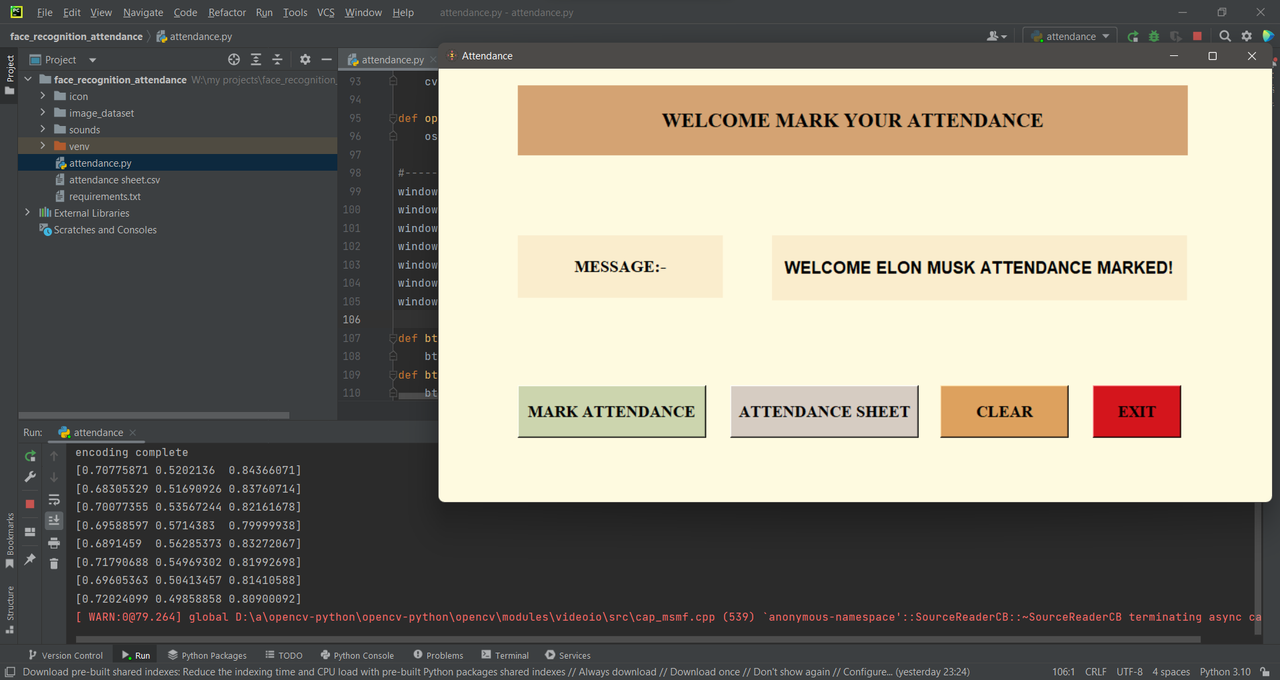The image size is (1280, 680).
Task: Close the attendance Run tab
Action: tap(132, 433)
